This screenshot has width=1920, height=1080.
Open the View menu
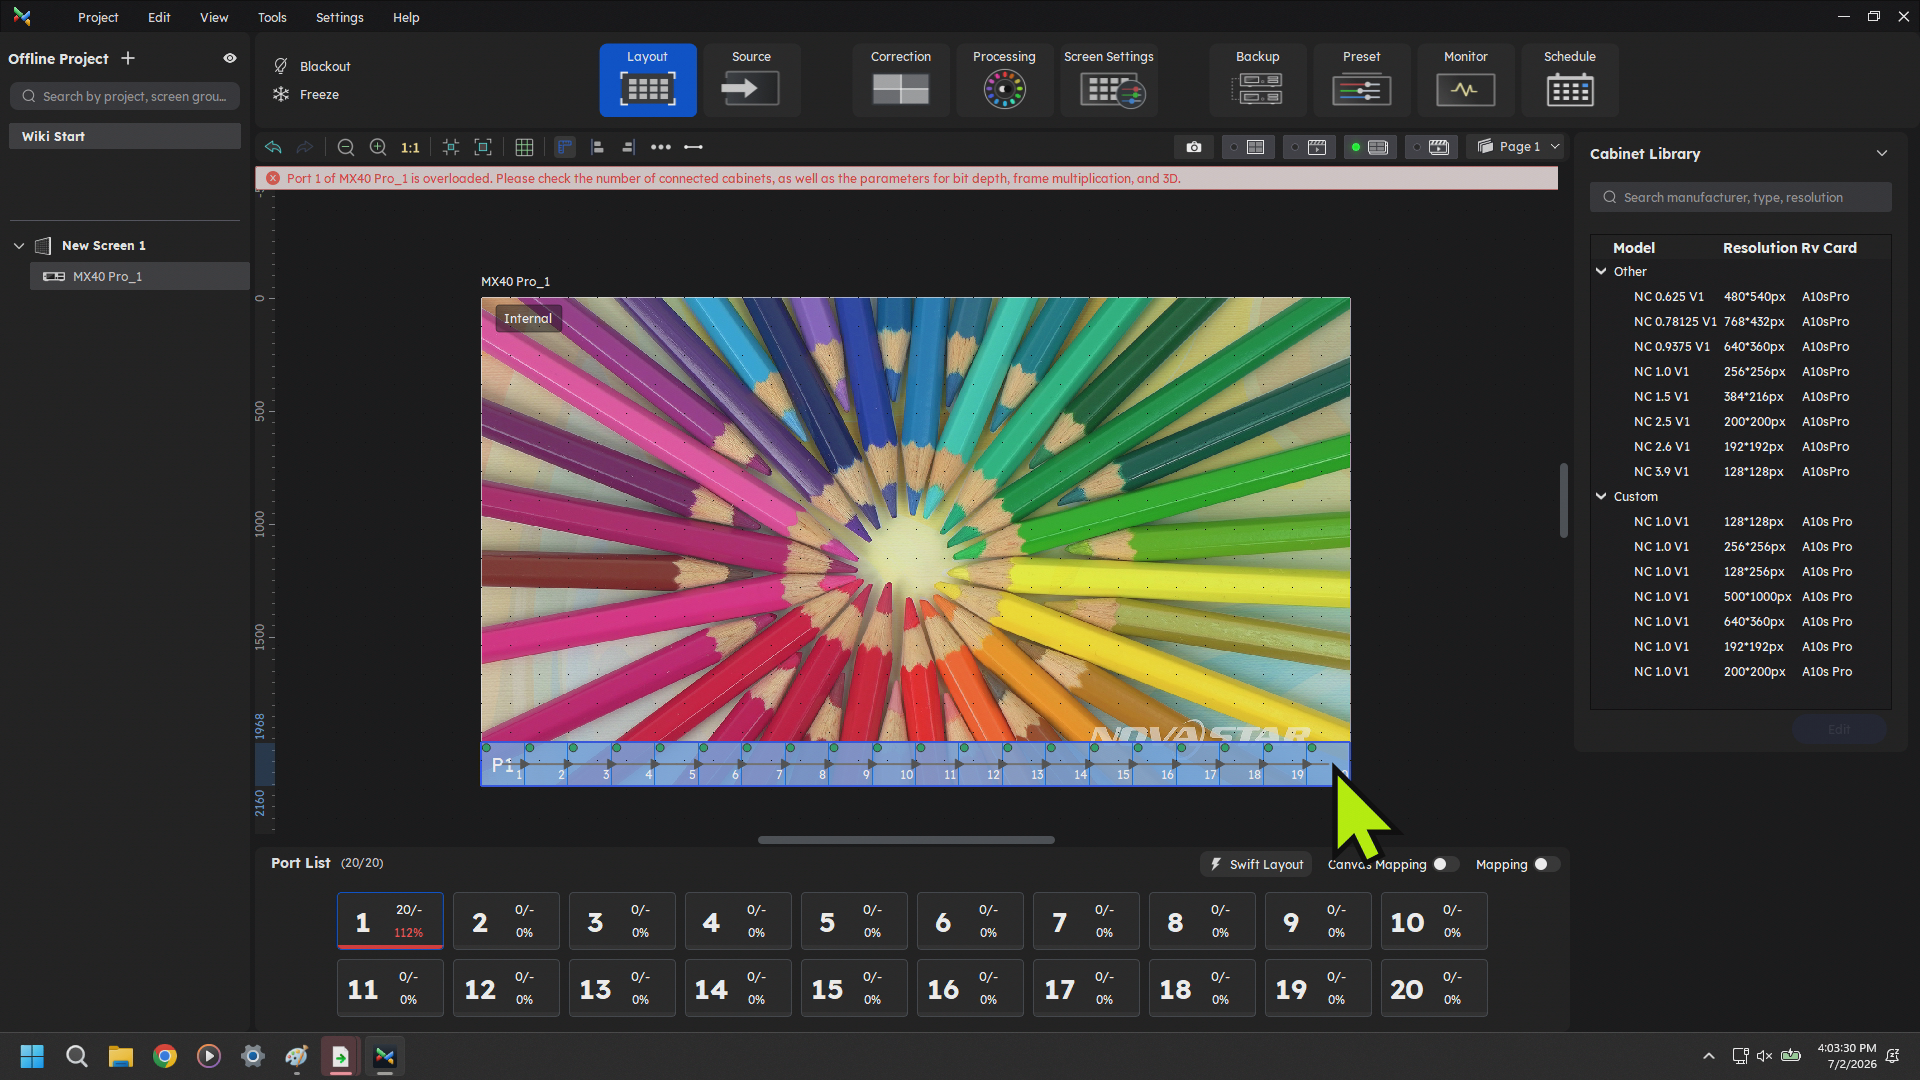[214, 17]
